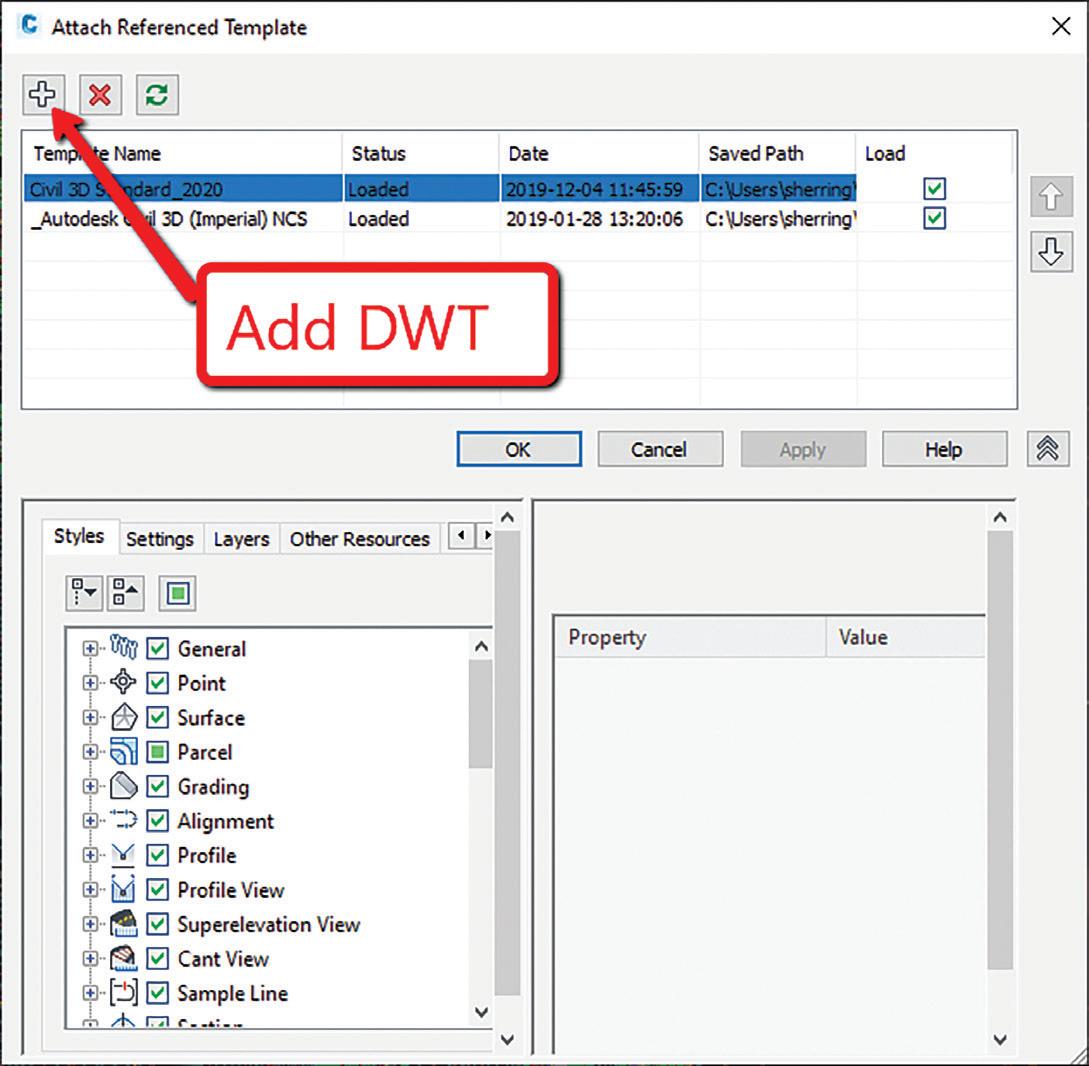Uncheck Load for _Autodesk Civil 3D (Imperial) NCS
Screen dimensions: 1089x1066
point(934,218)
